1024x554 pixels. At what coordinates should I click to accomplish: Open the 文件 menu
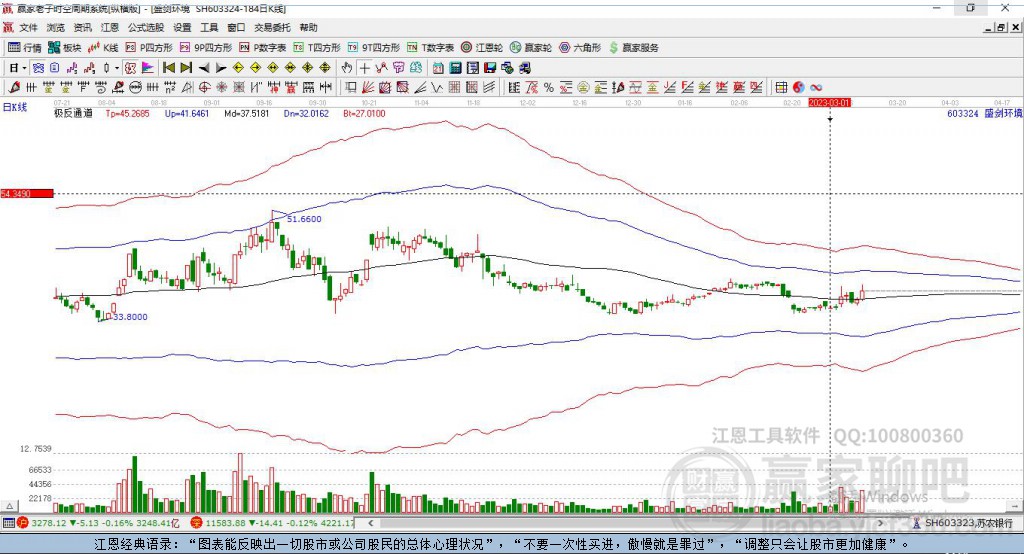[29, 27]
